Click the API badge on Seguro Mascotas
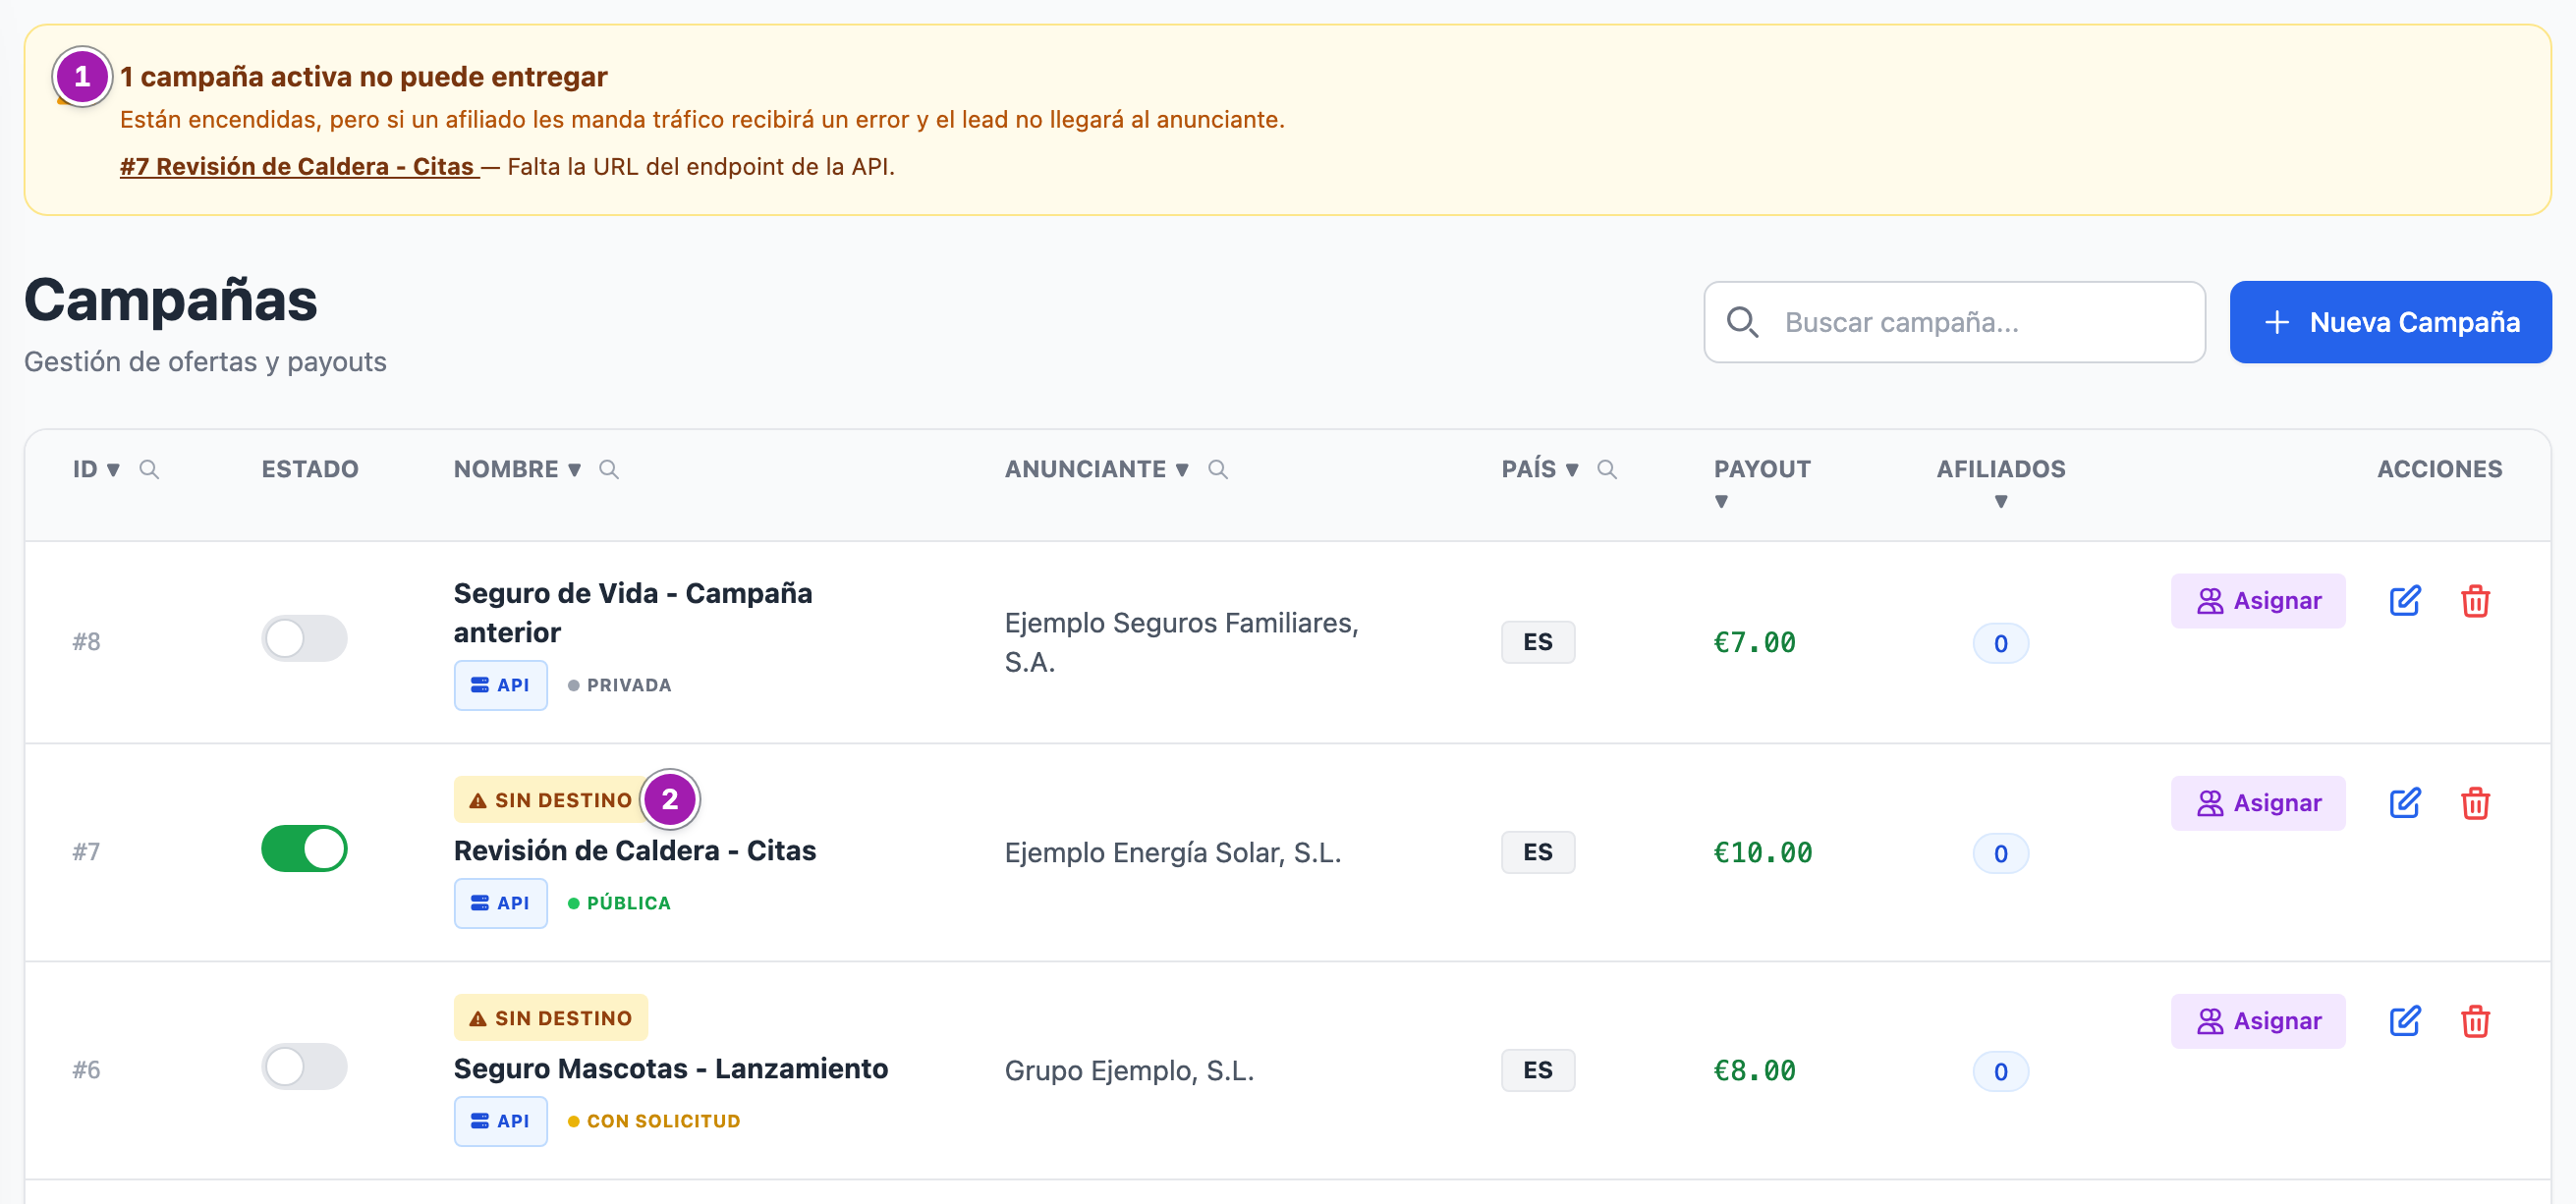The width and height of the screenshot is (2576, 1204). pos(500,1121)
